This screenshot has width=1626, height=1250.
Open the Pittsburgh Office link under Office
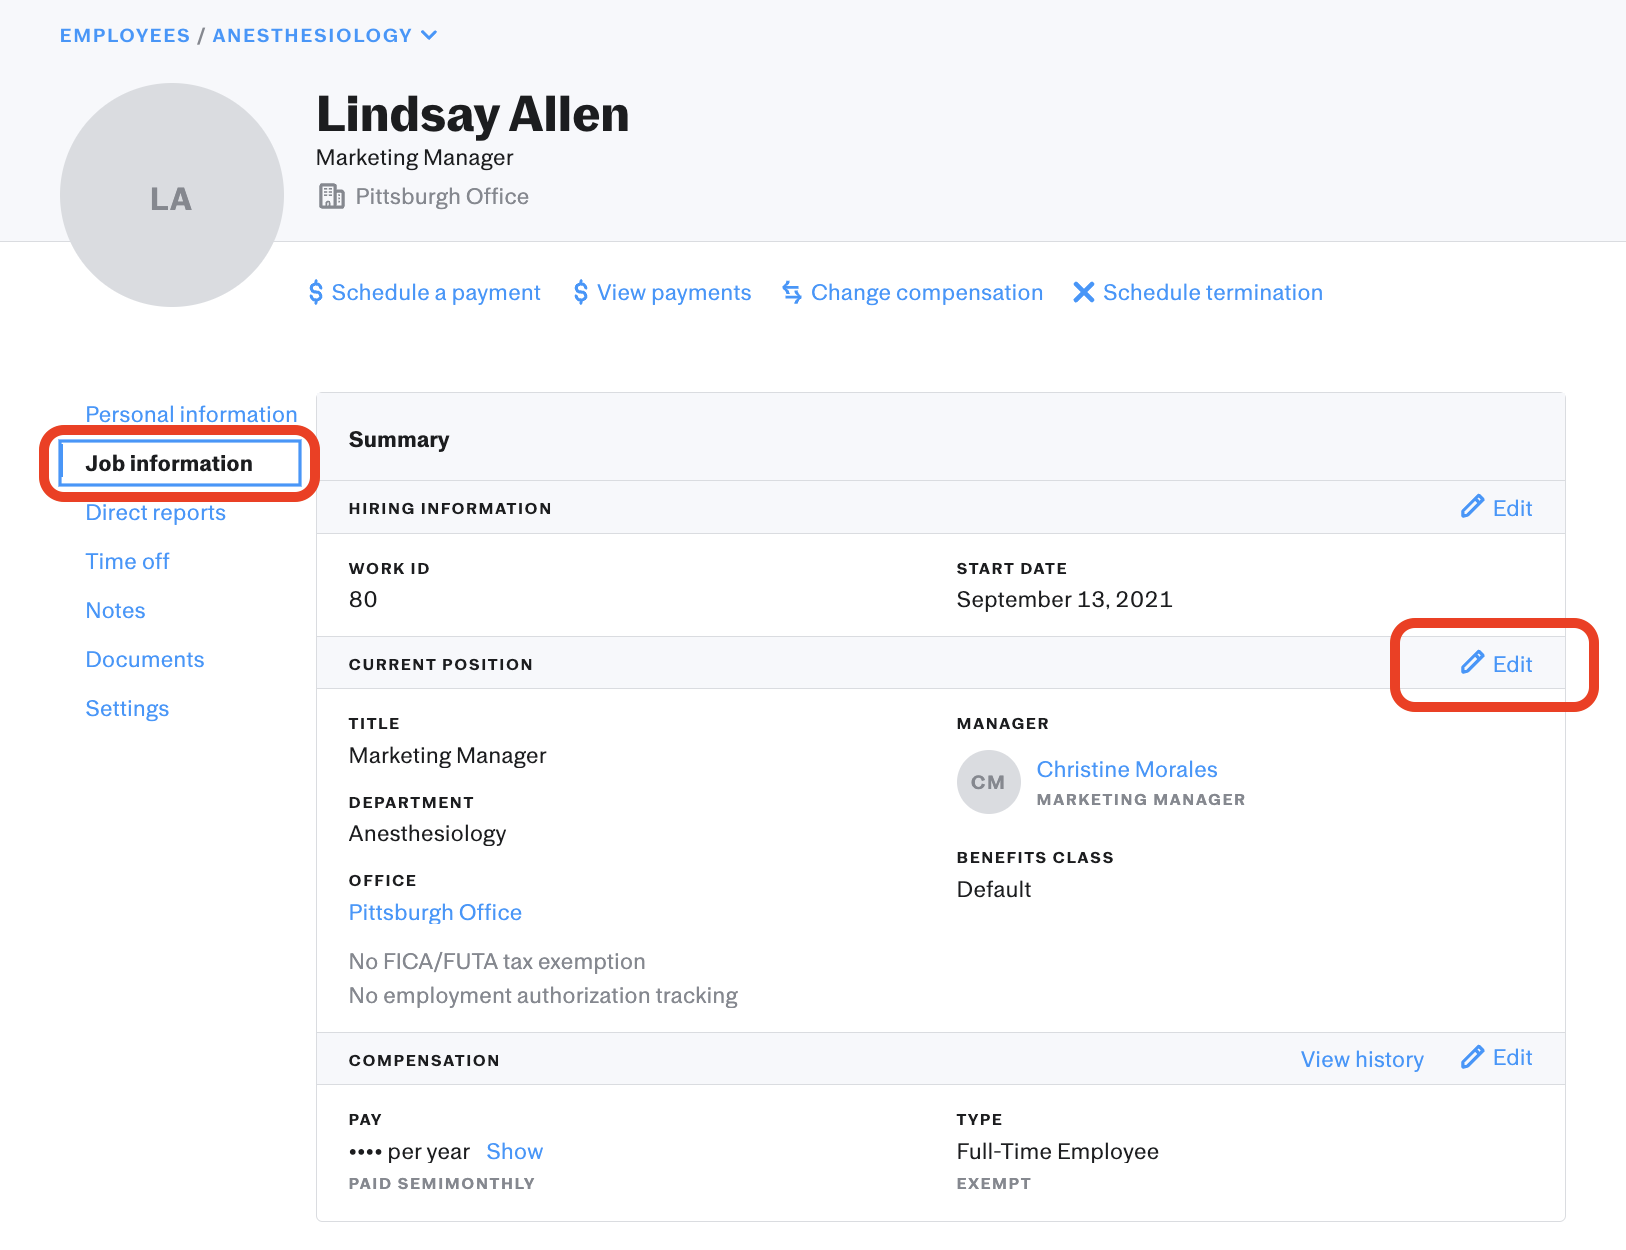(435, 912)
